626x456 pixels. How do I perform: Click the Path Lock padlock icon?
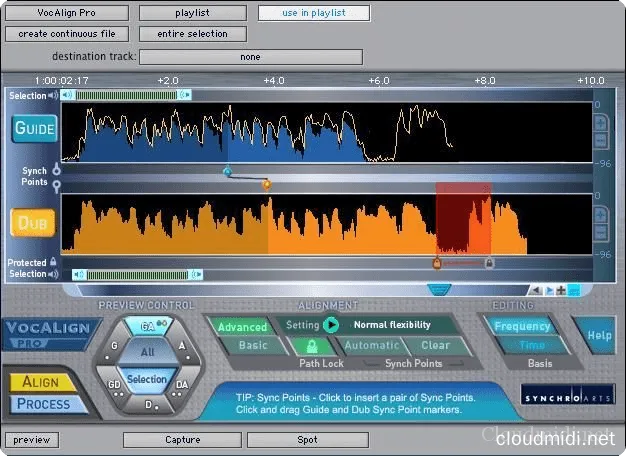click(311, 346)
